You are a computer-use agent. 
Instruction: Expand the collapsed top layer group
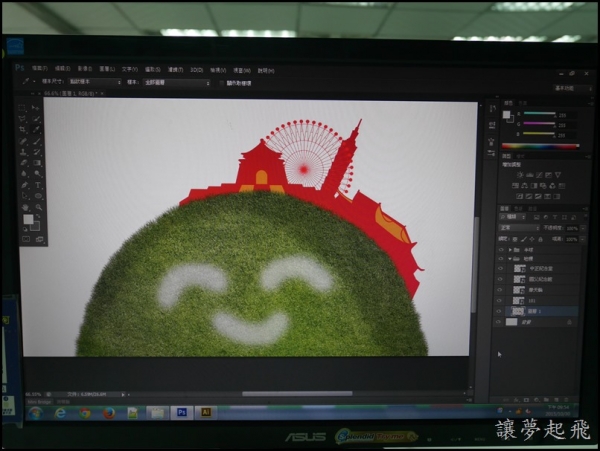tap(510, 249)
